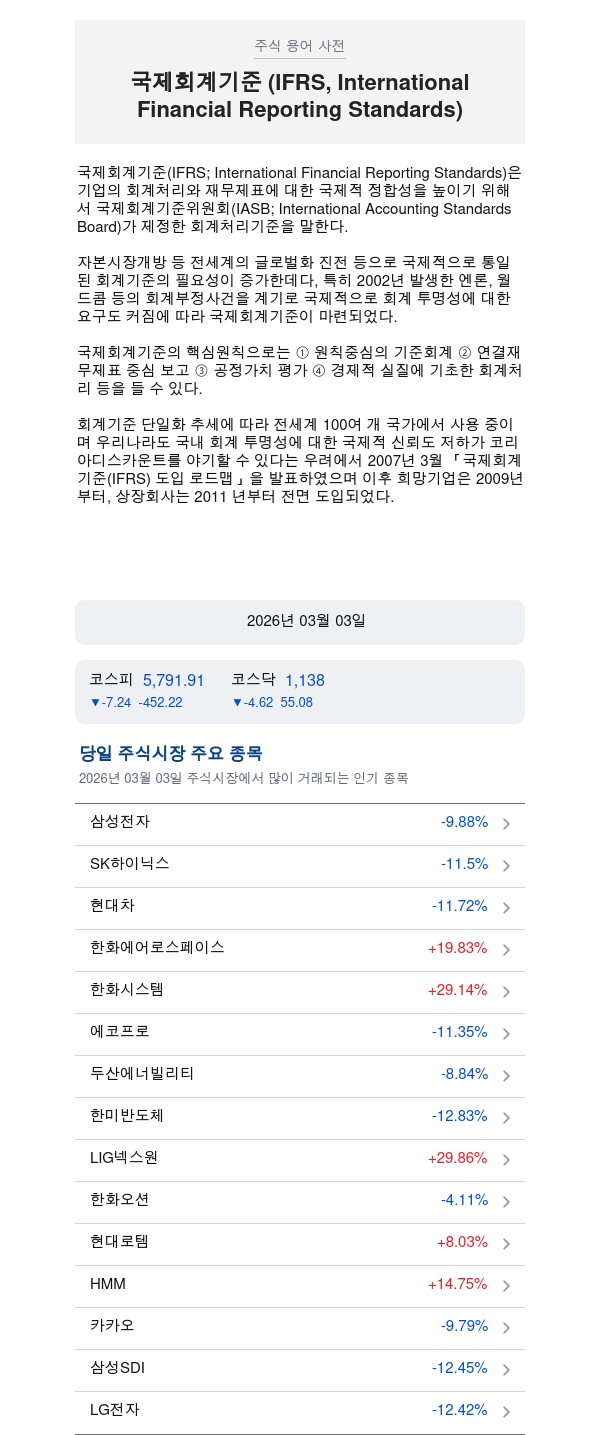Open the 한화오션 stock name link

pyautogui.click(x=119, y=1200)
